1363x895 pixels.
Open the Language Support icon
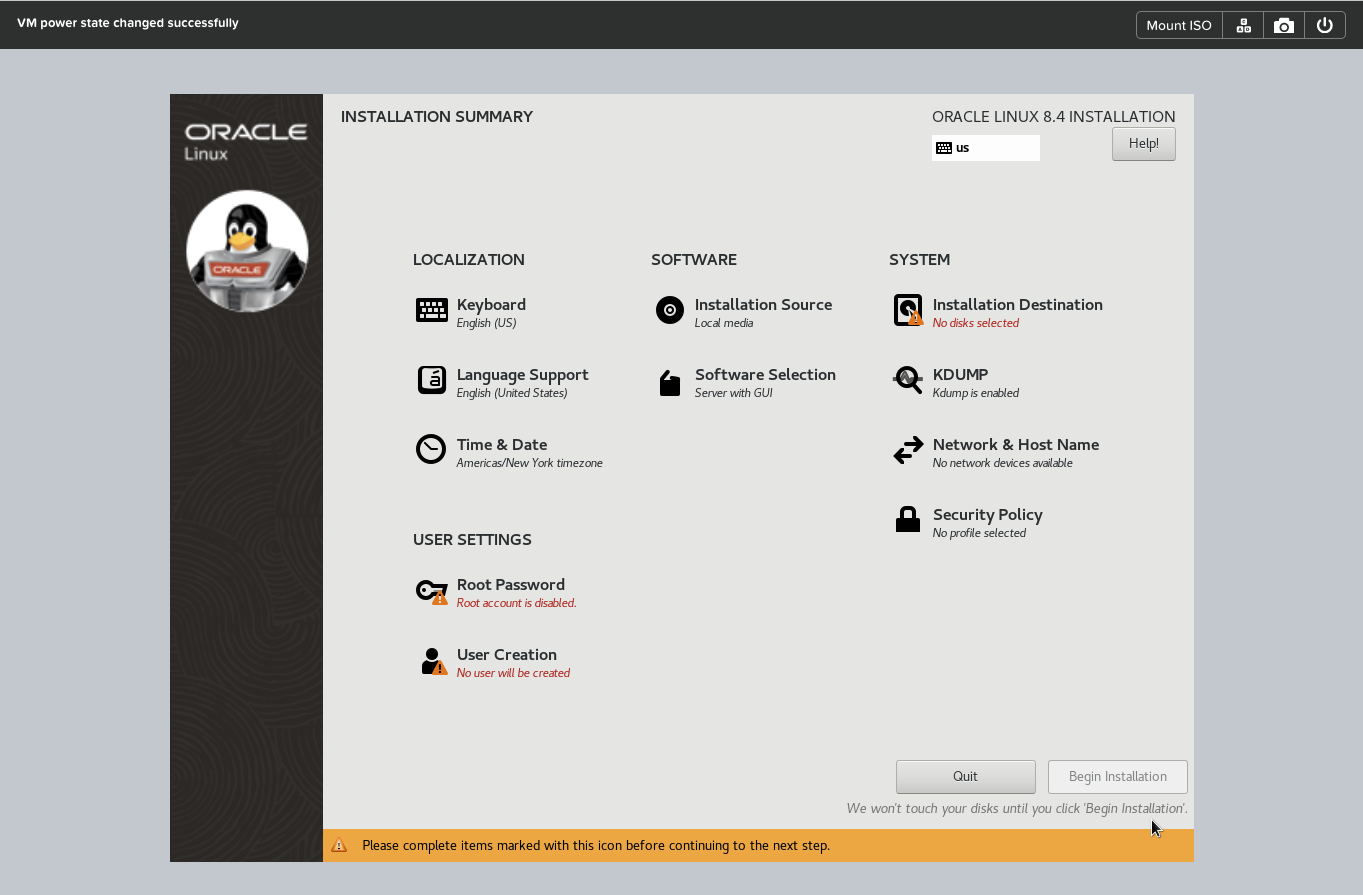[x=432, y=380]
